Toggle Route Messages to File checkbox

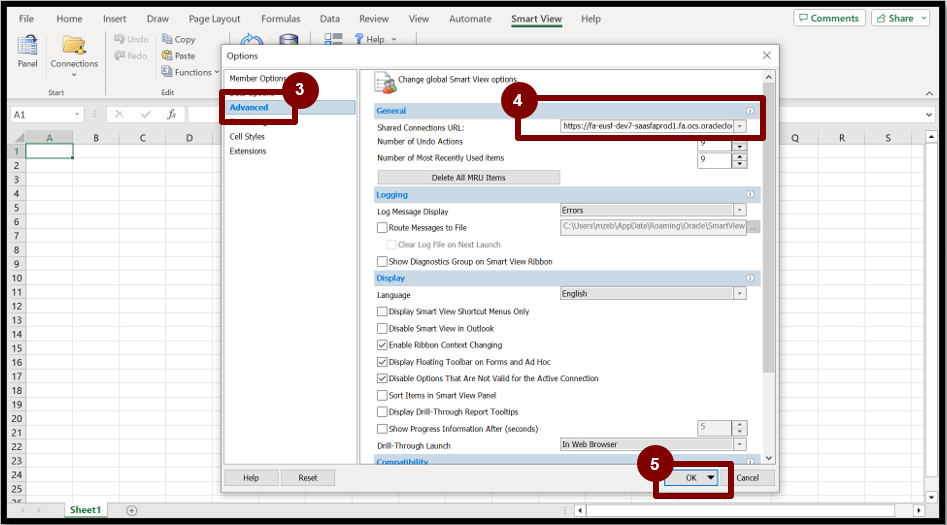[382, 228]
